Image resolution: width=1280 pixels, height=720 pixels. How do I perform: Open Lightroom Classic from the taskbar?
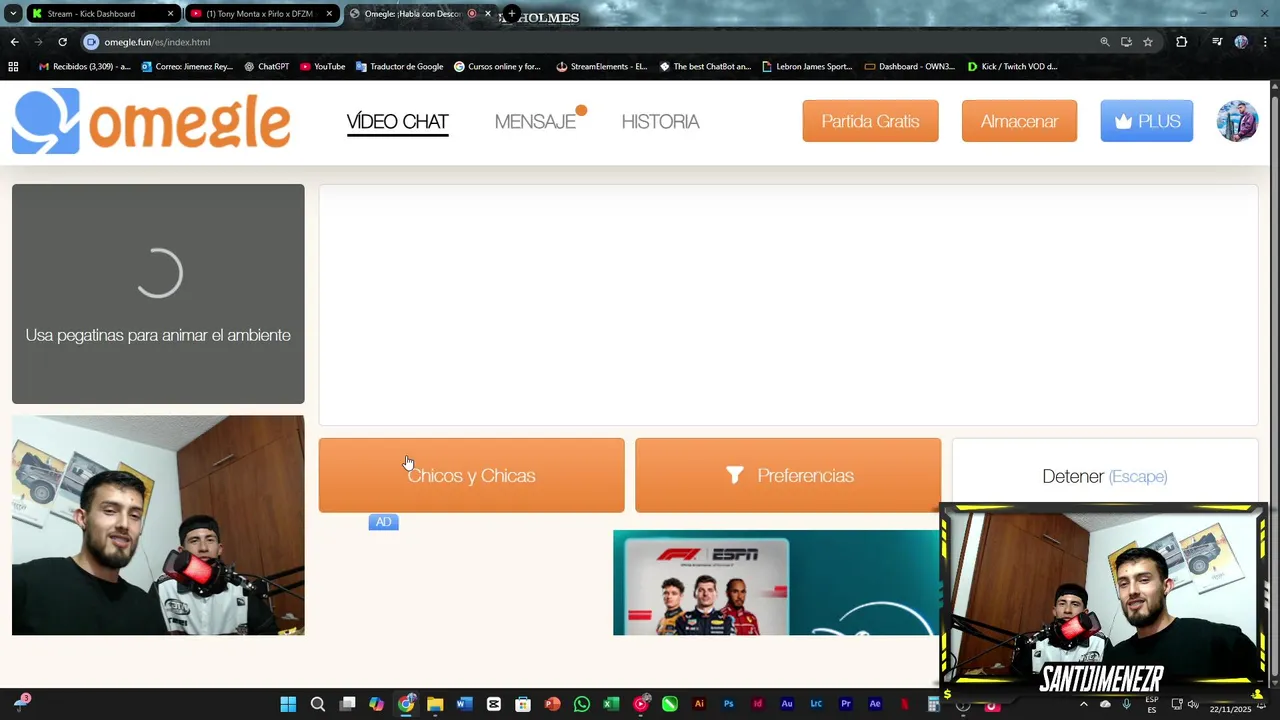816,704
